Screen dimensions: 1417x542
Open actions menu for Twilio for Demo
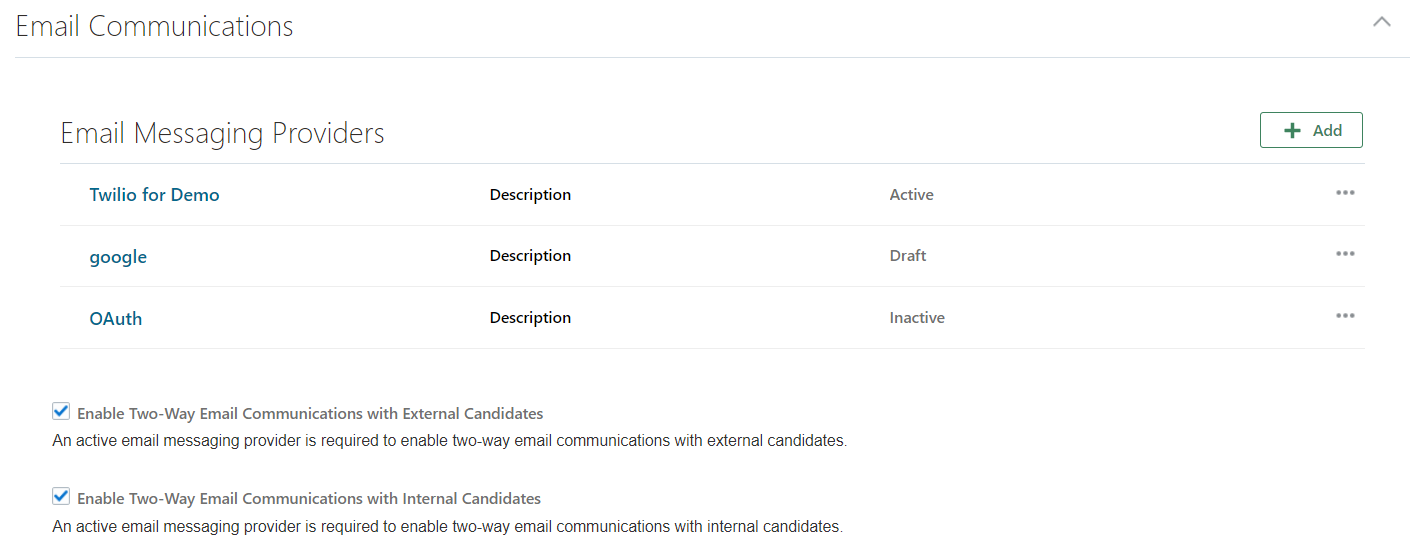click(x=1345, y=193)
